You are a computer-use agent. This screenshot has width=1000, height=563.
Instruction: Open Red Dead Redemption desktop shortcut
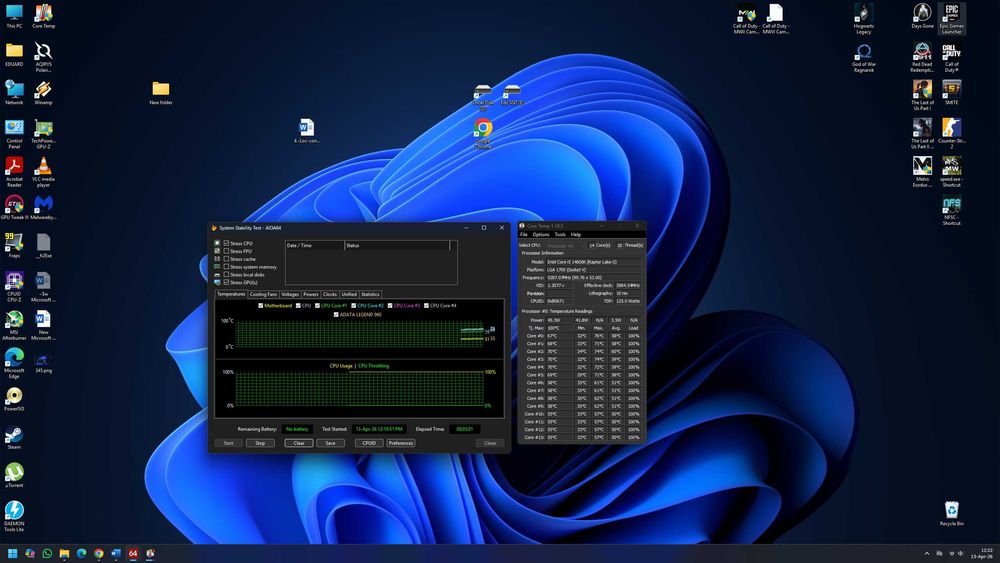pyautogui.click(x=922, y=58)
